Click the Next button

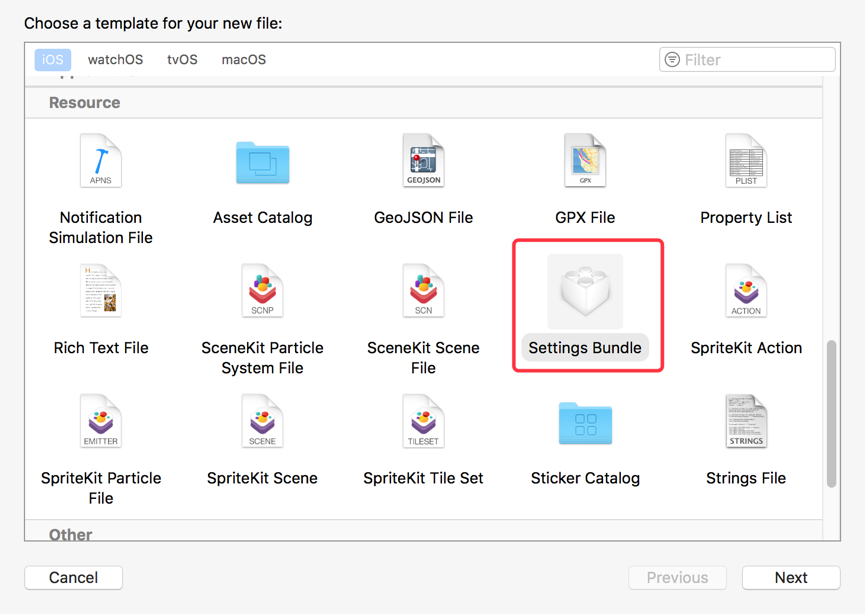point(791,578)
